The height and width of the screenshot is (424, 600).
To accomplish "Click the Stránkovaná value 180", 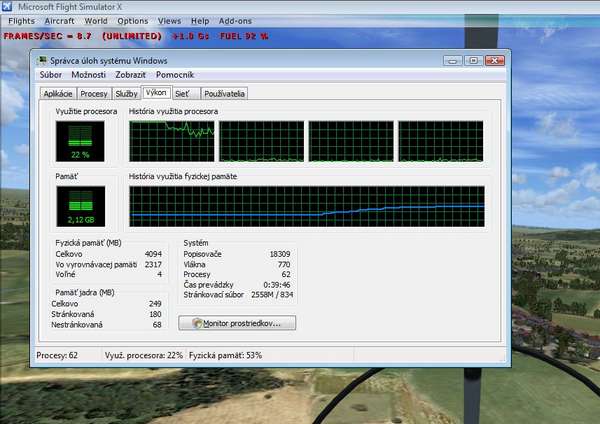I will click(155, 314).
